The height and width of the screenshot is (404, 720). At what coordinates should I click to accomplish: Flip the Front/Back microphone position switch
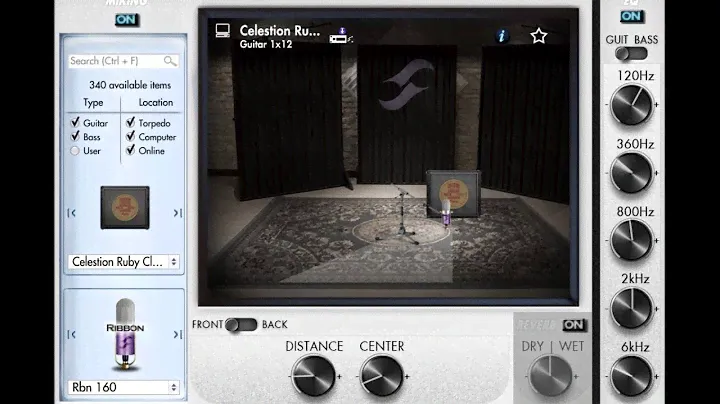[241, 325]
